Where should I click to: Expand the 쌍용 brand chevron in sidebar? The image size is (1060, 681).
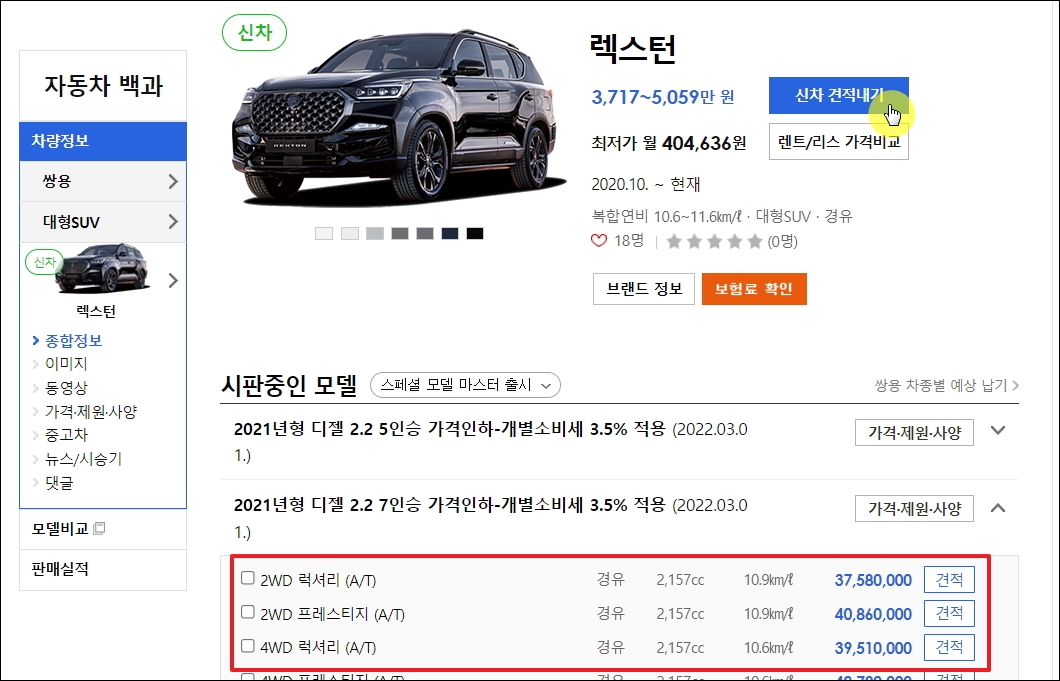(x=173, y=181)
